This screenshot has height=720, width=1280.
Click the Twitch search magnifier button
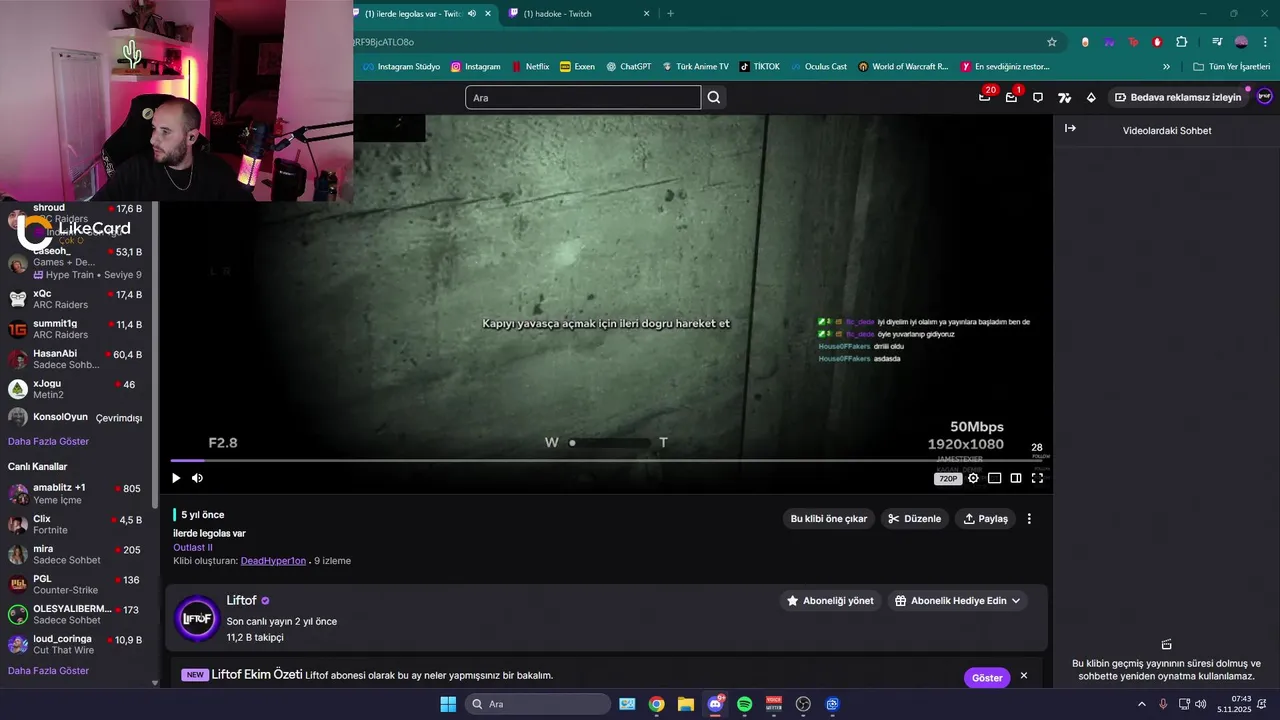[x=714, y=97]
